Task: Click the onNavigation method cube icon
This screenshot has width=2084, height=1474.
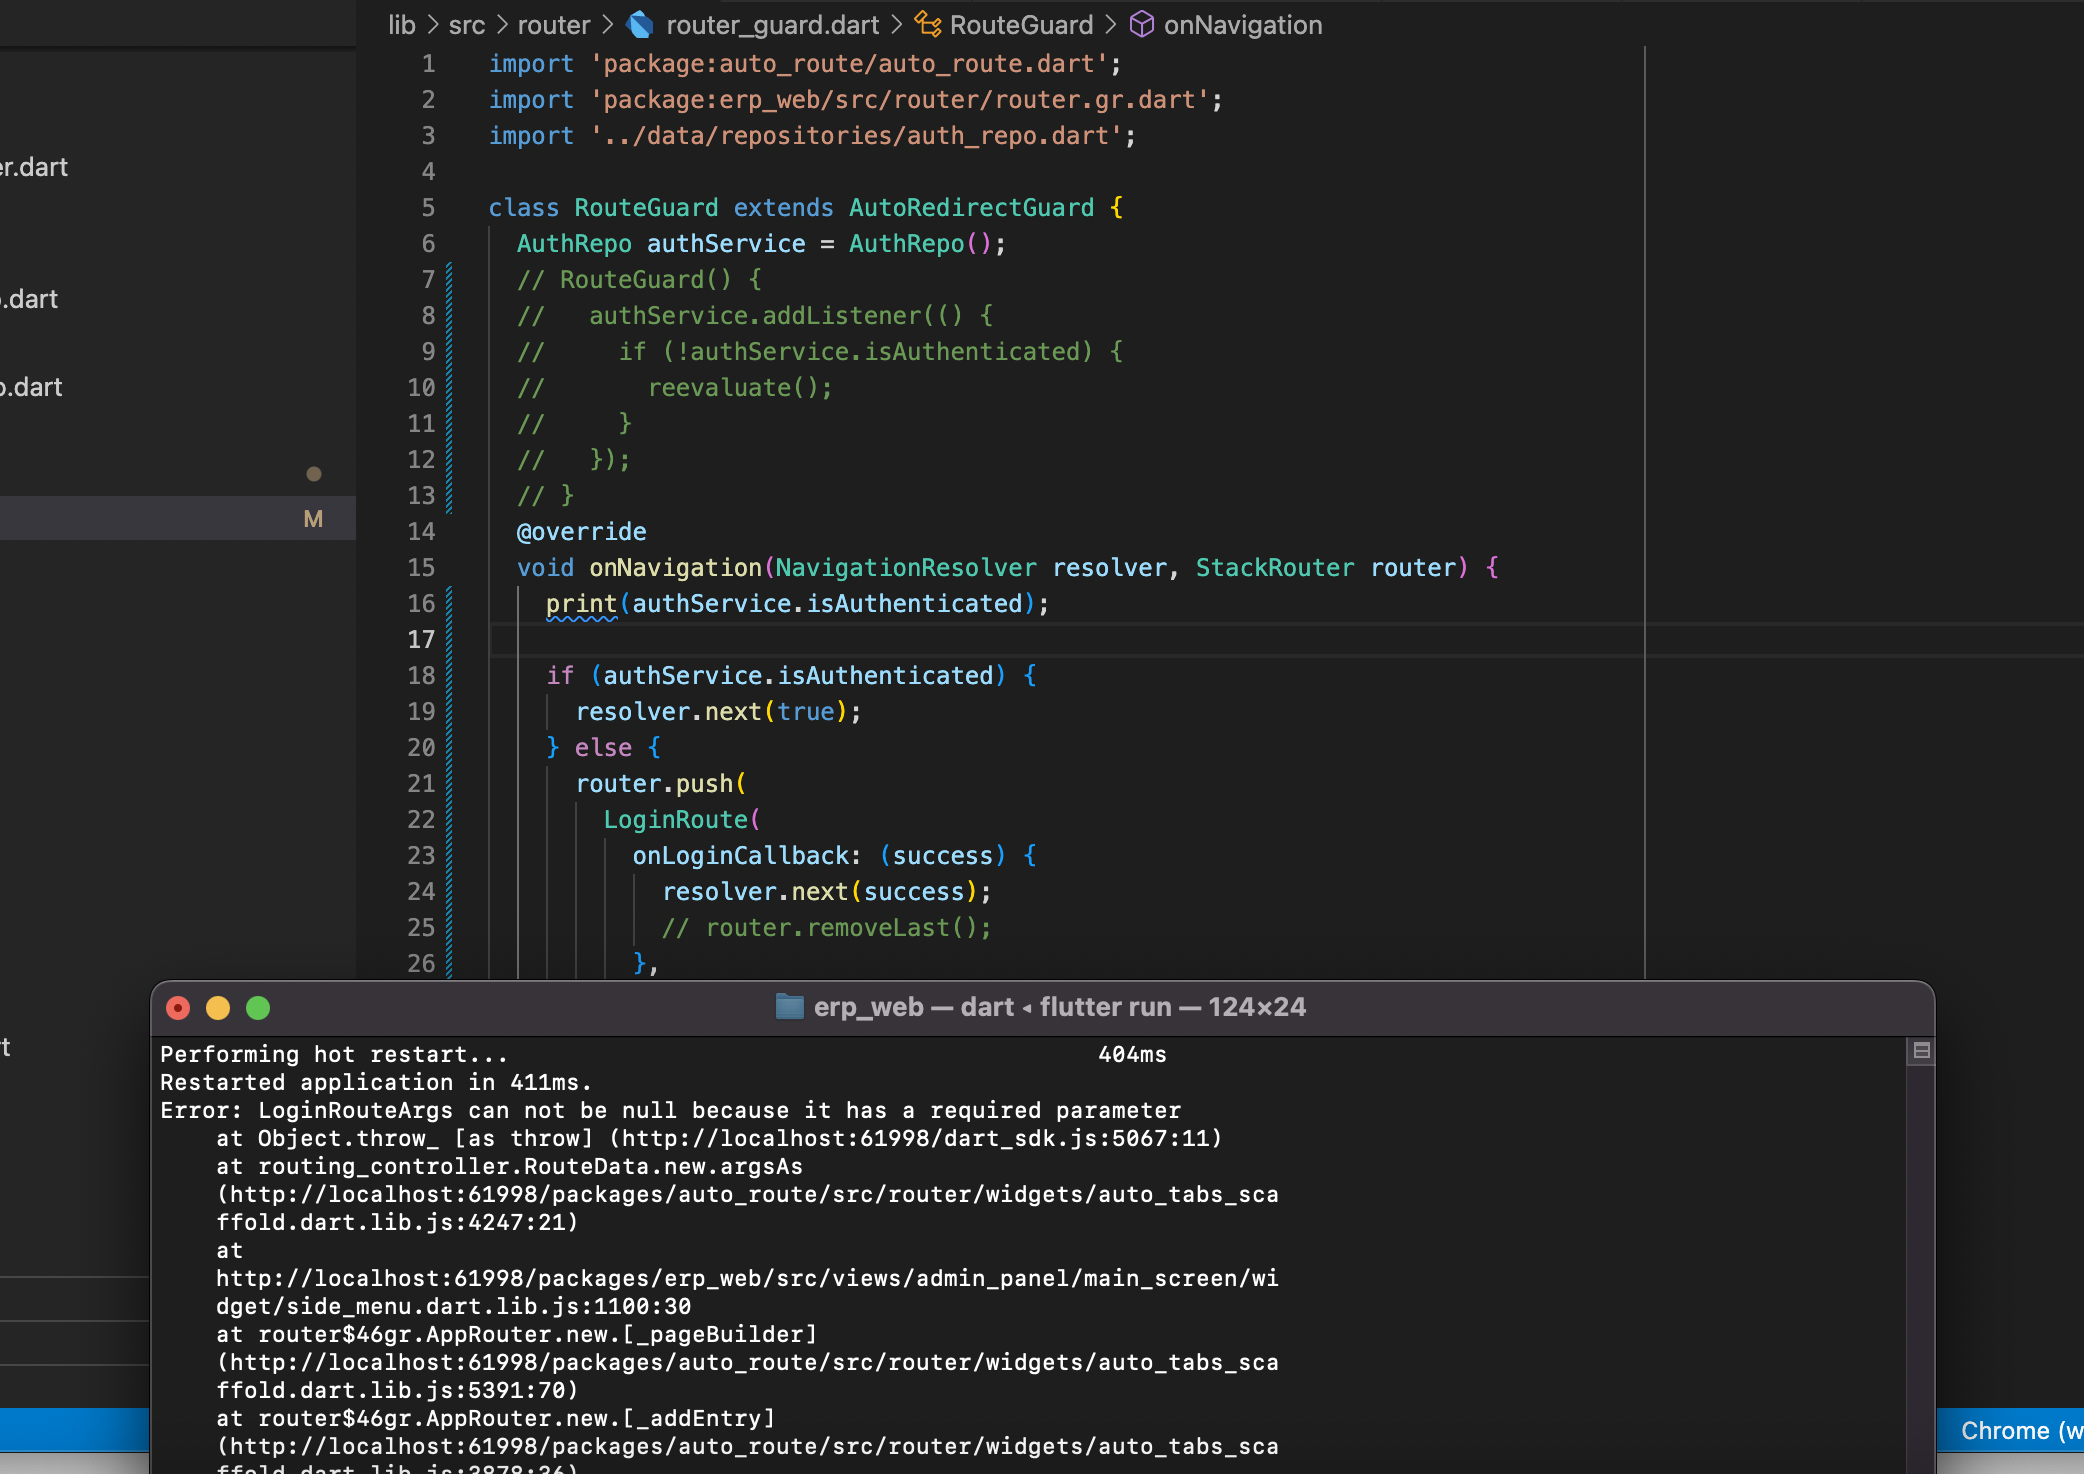Action: click(1141, 25)
